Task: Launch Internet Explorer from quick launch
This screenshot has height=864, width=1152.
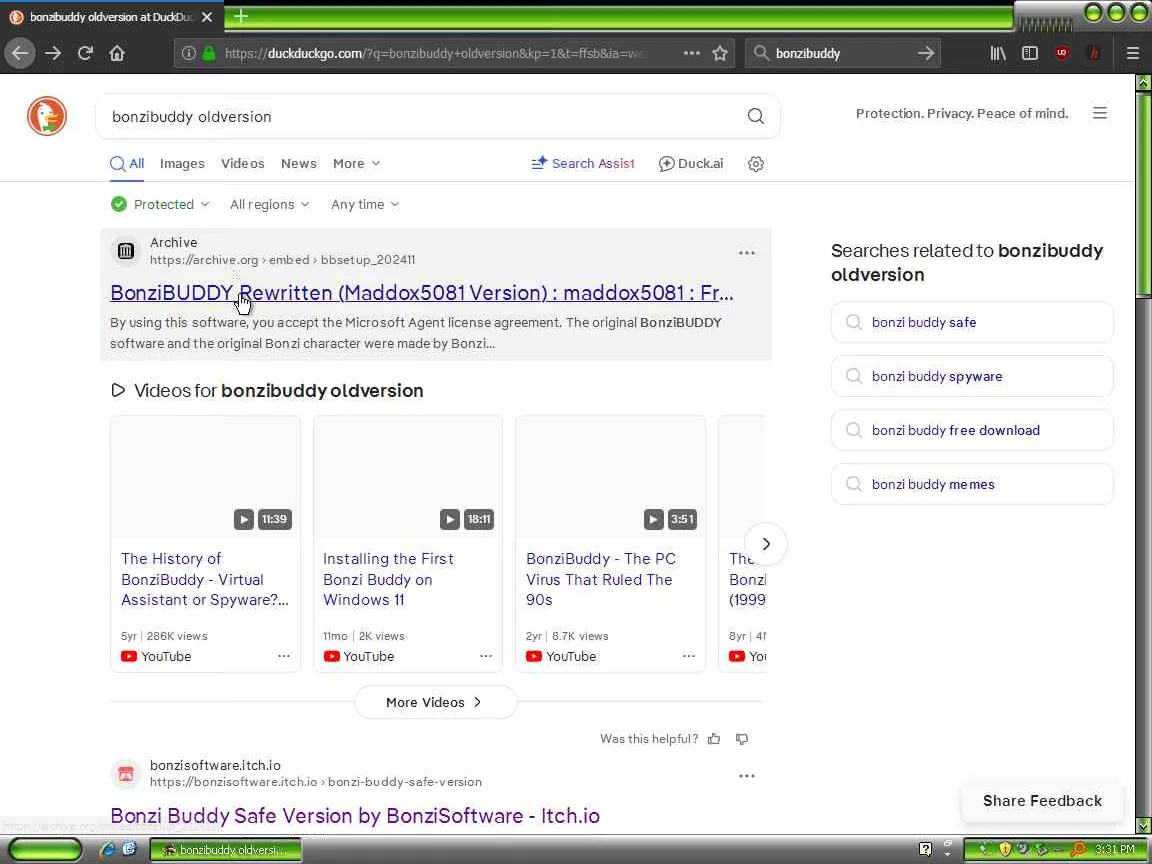Action: click(x=107, y=849)
